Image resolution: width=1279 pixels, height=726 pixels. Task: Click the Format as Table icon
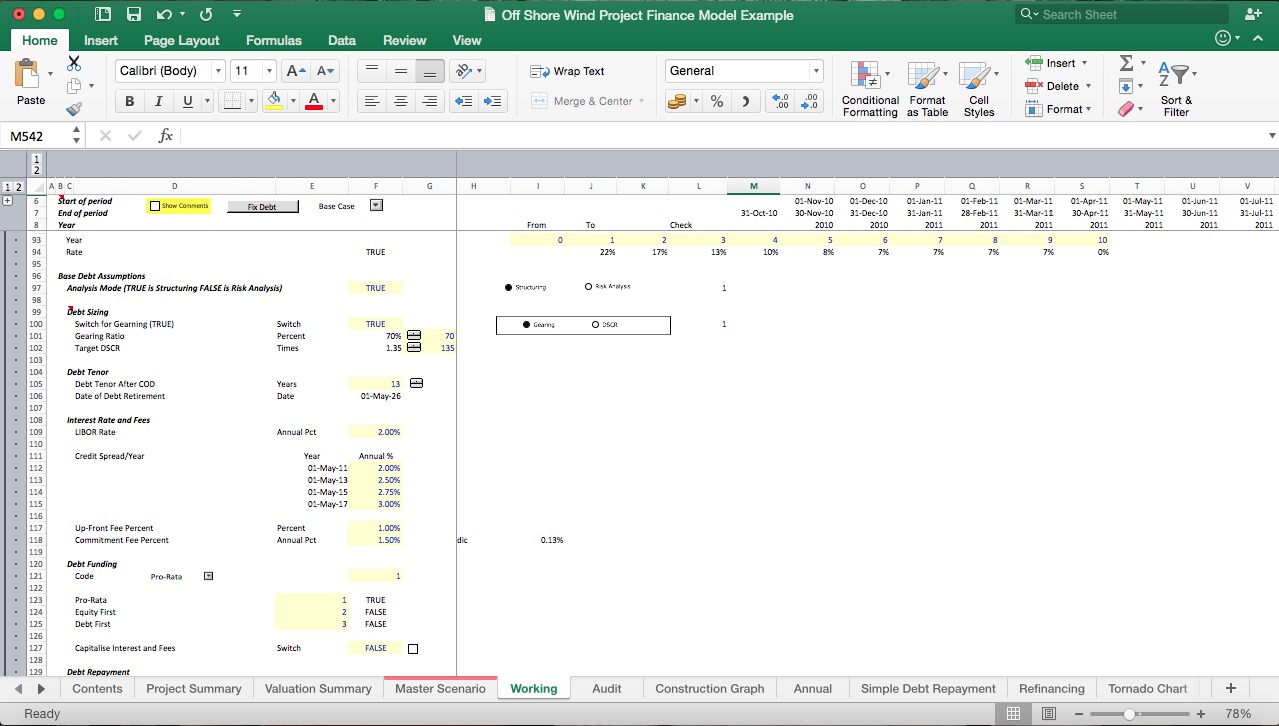pos(926,88)
